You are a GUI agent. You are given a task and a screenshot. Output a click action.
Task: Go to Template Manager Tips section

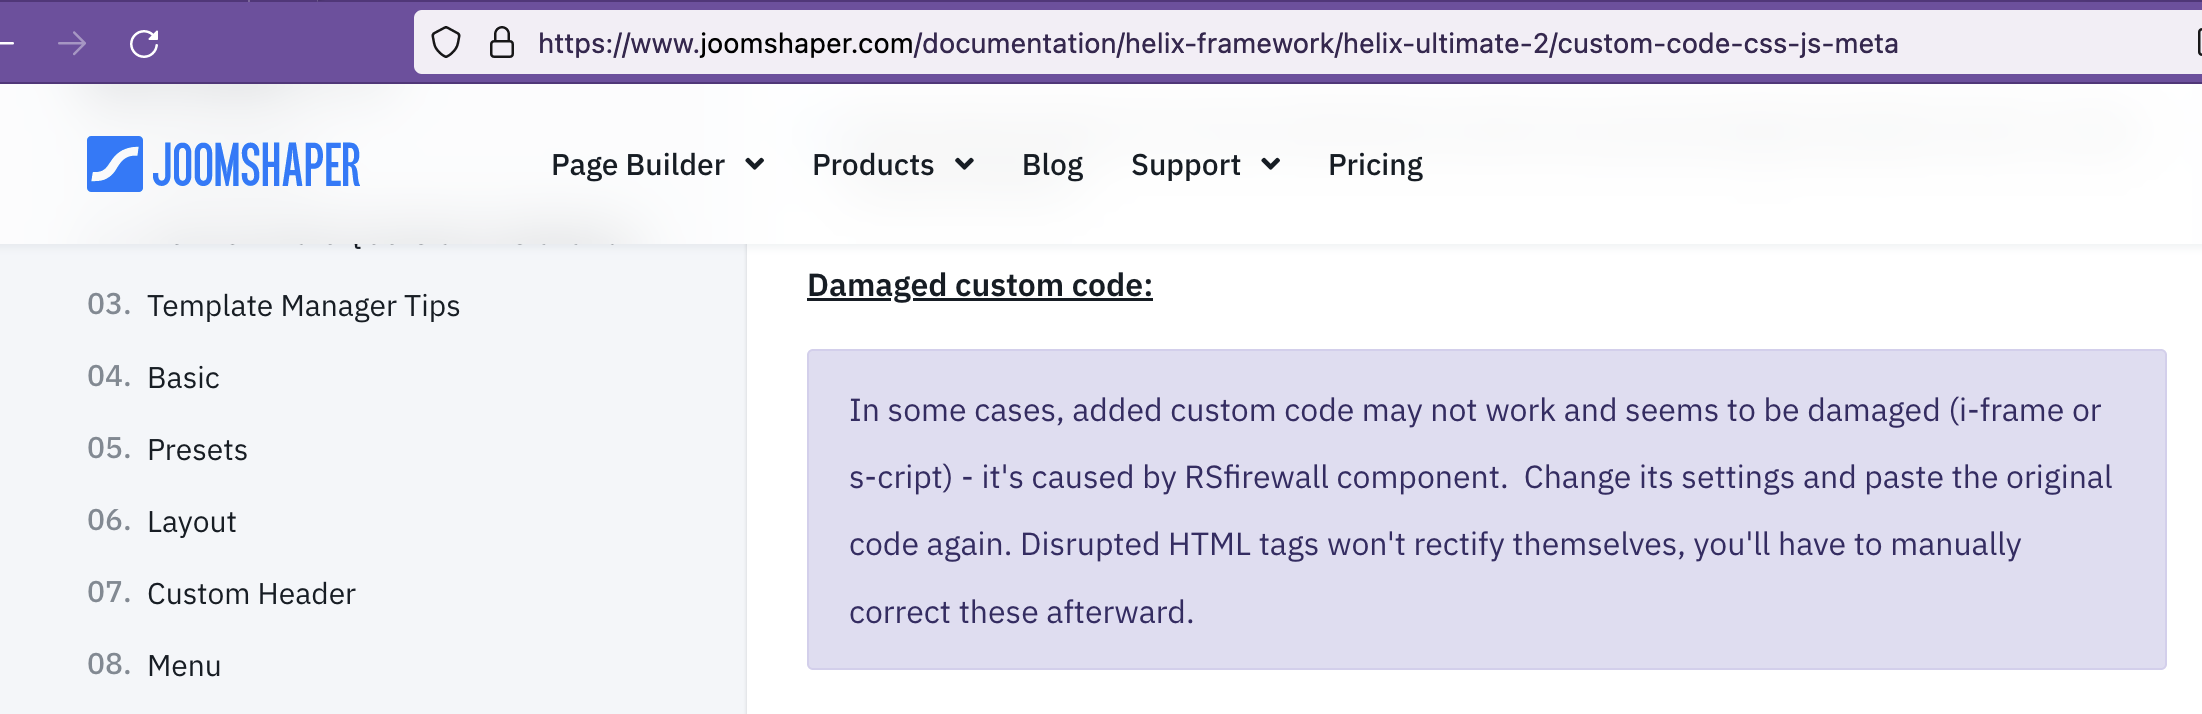coord(303,306)
